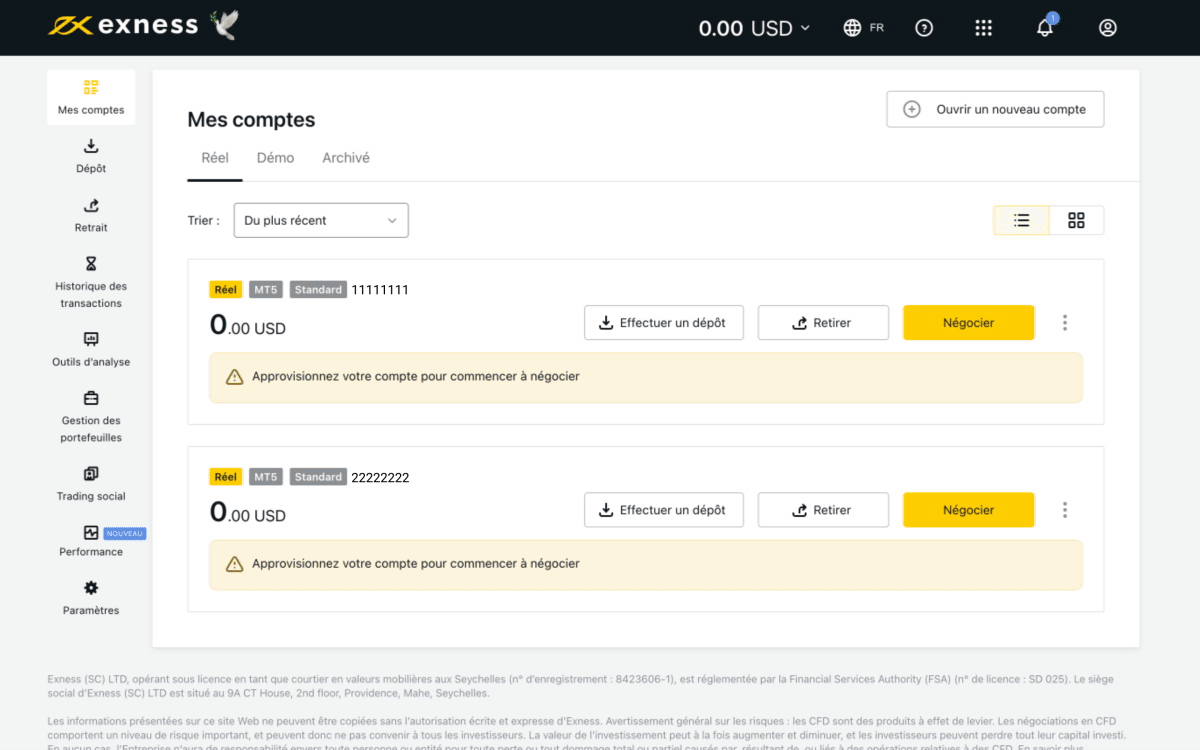Open the Retrait sidebar item
The image size is (1200, 750).
[91, 215]
